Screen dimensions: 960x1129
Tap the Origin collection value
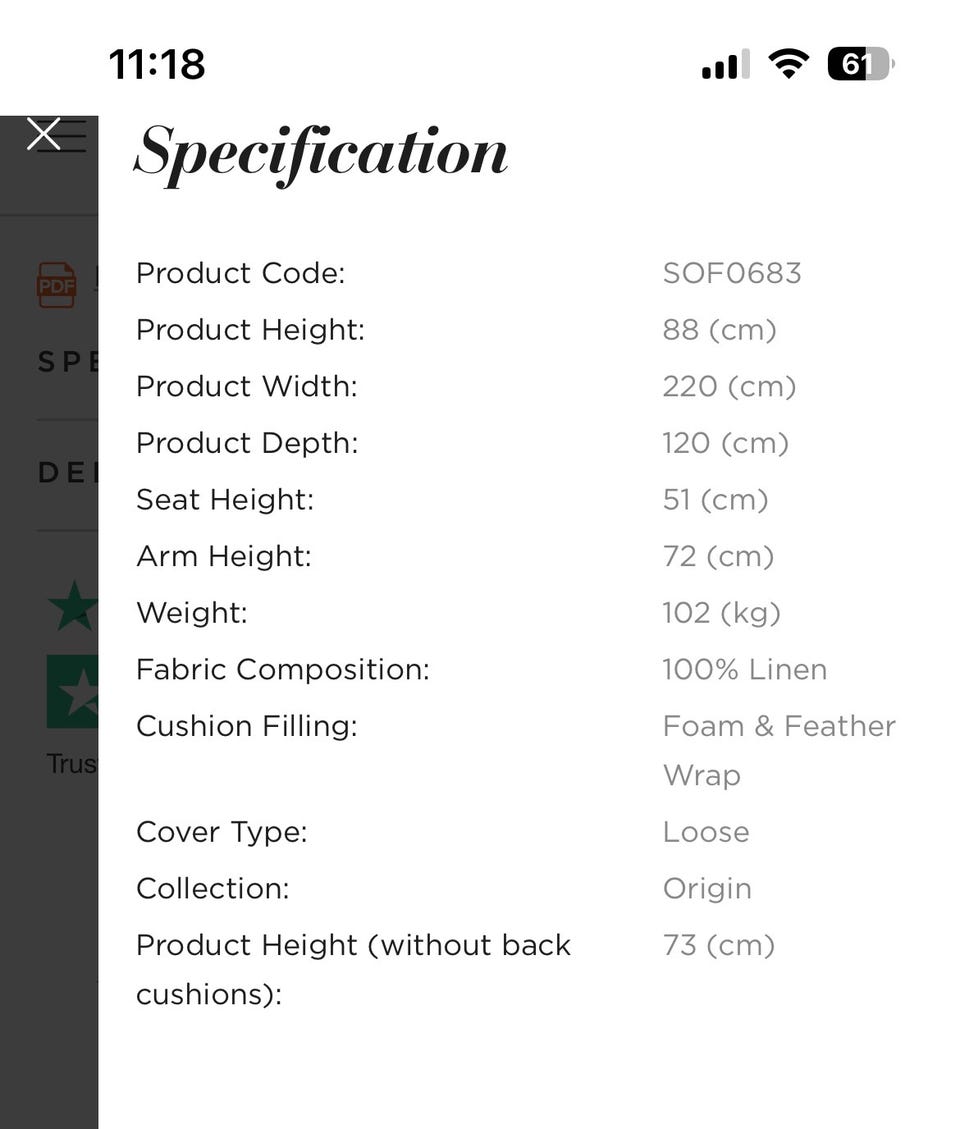pyautogui.click(x=707, y=889)
